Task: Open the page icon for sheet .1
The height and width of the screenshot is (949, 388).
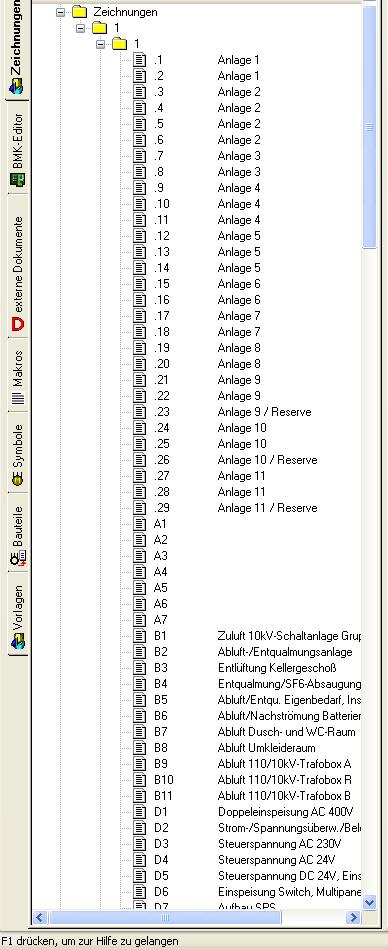Action: click(140, 60)
